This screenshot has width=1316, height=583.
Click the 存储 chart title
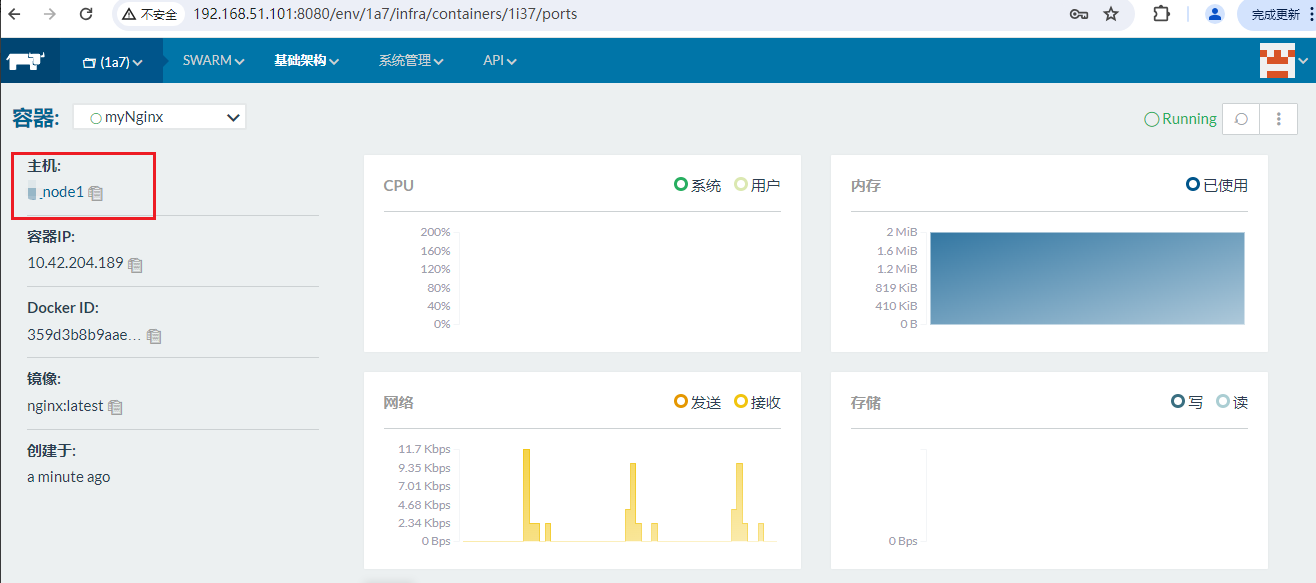tap(866, 402)
